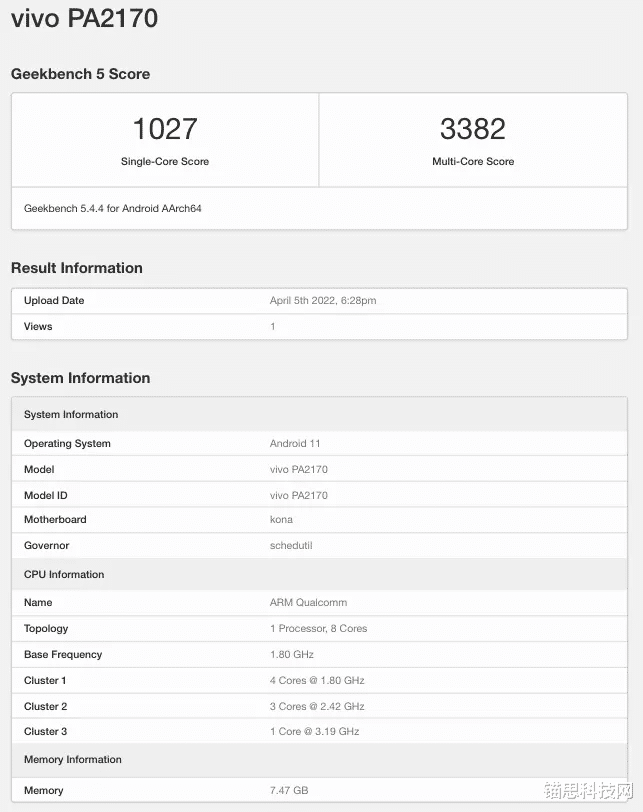Select the kona motherboard value
The height and width of the screenshot is (812, 643).
pyautogui.click(x=281, y=519)
